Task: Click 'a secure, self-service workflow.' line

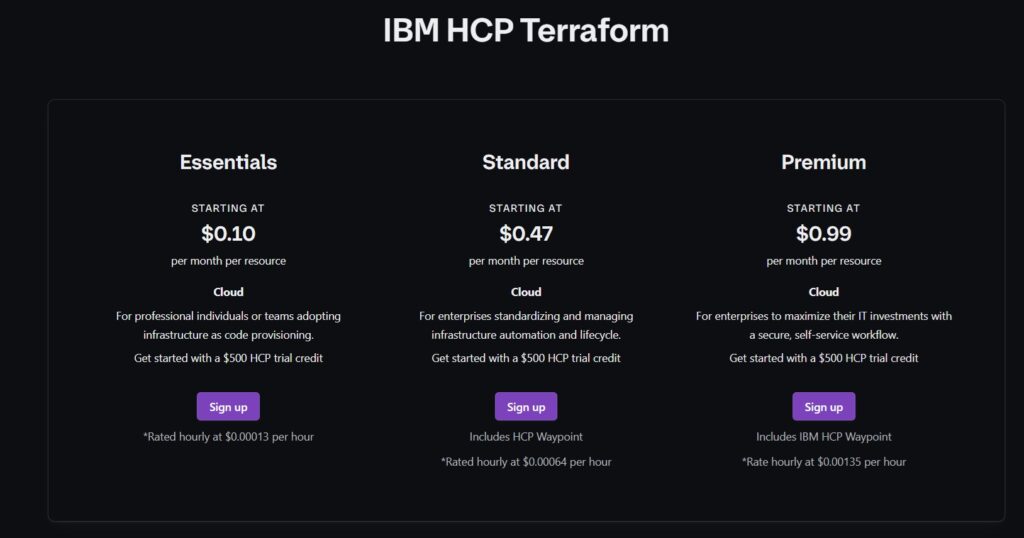Action: tap(824, 335)
